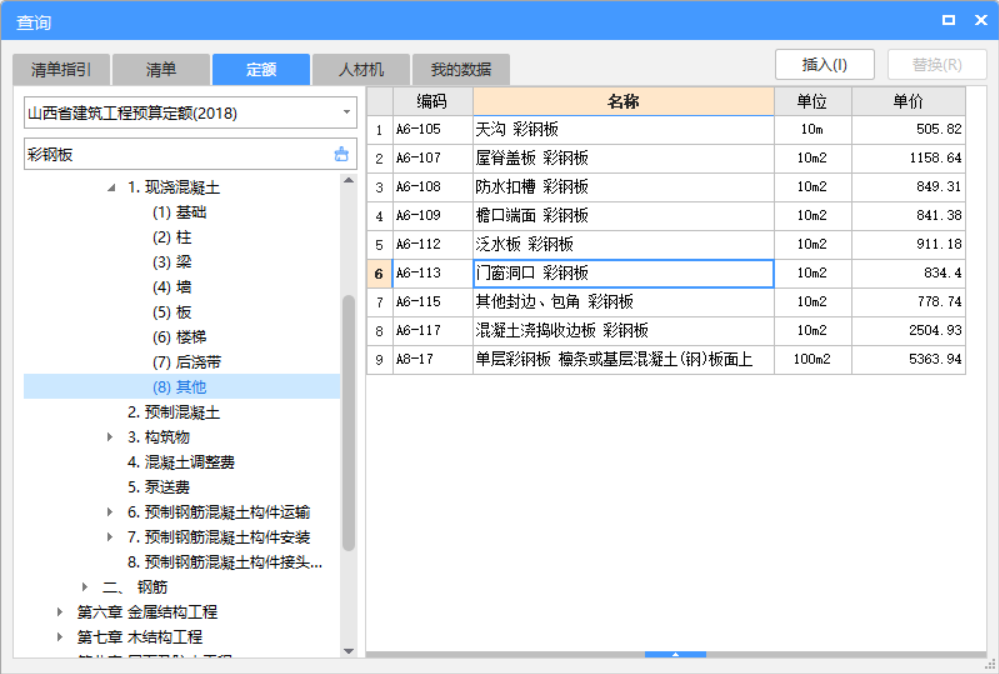This screenshot has height=674, width=999.
Task: Click the clear-search brush icon
Action: click(x=341, y=154)
